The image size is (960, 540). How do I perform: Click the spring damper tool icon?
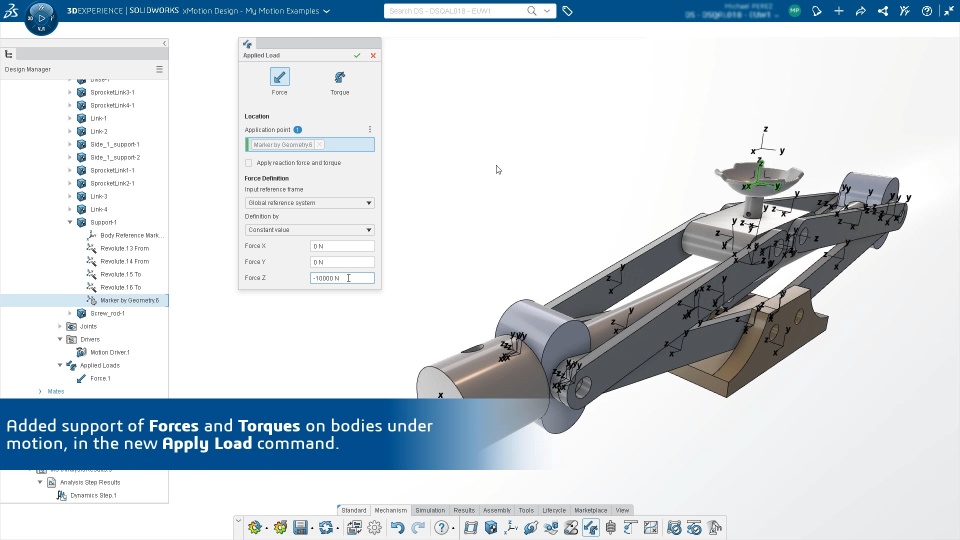tap(610, 527)
